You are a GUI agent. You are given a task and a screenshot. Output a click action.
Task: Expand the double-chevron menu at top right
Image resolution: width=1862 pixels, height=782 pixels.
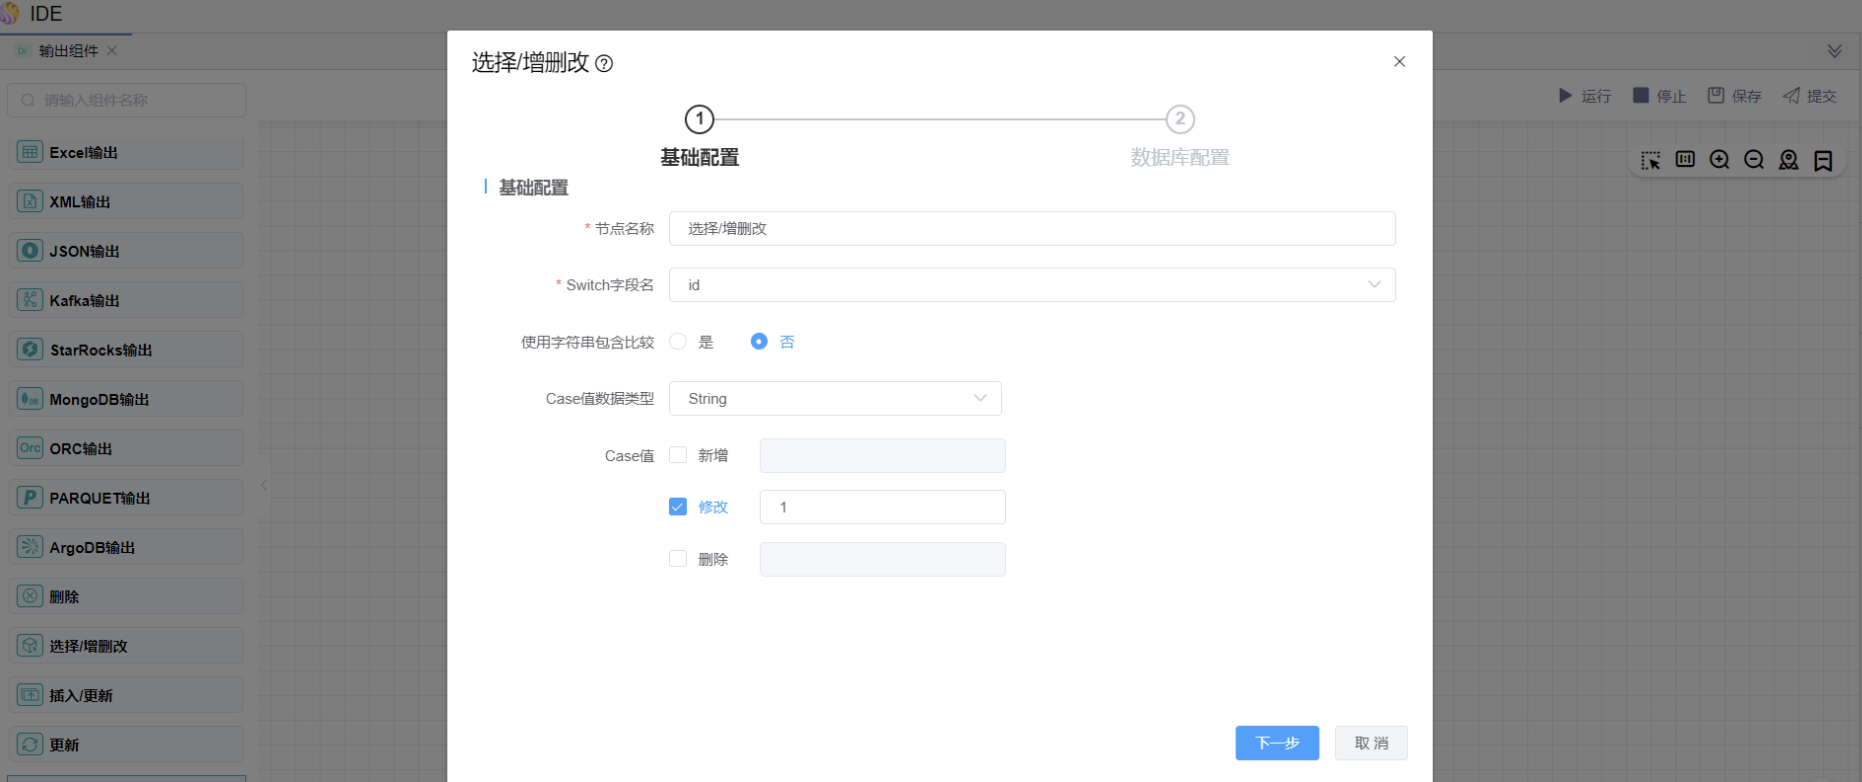pos(1834,51)
